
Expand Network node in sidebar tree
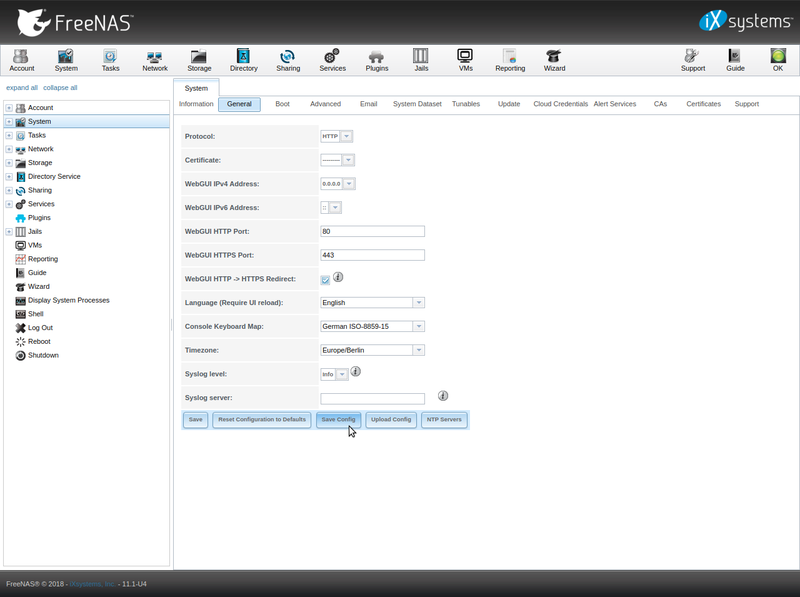[x=9, y=149]
